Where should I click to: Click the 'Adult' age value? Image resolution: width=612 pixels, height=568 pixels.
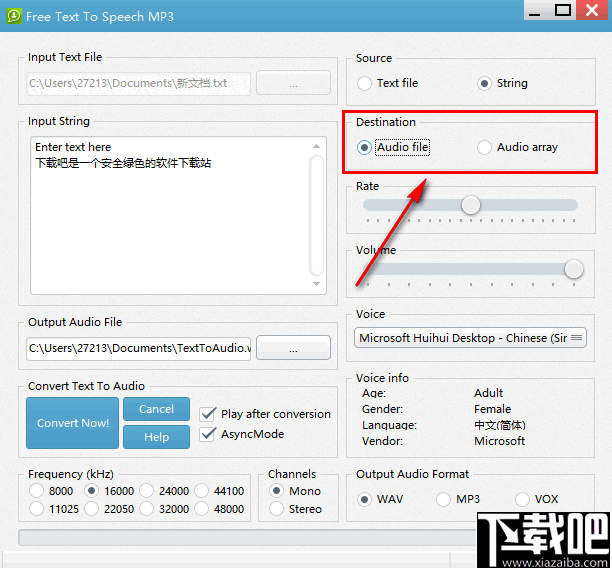[488, 393]
